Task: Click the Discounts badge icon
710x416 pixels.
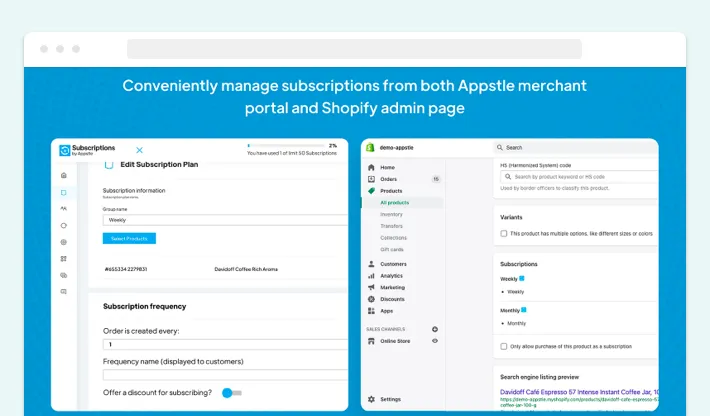Action: tap(371, 299)
